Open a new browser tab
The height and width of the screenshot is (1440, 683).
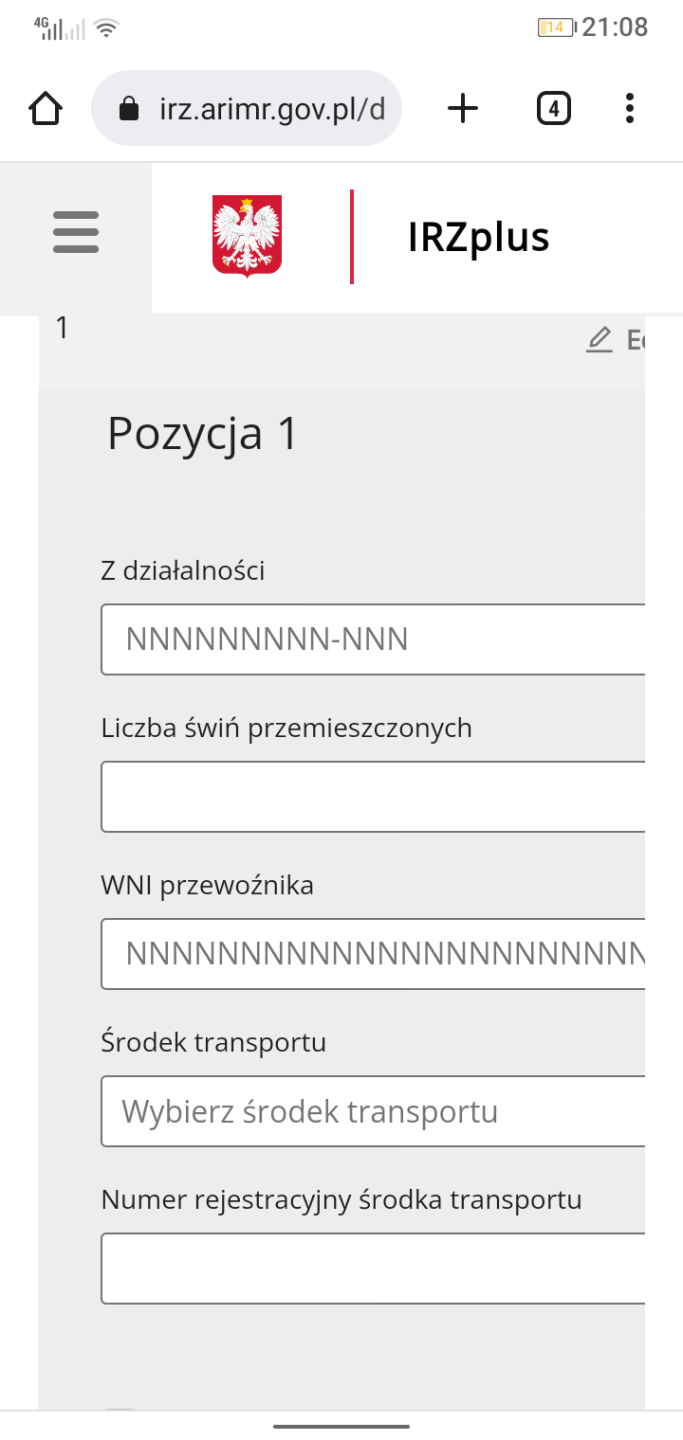tap(462, 108)
